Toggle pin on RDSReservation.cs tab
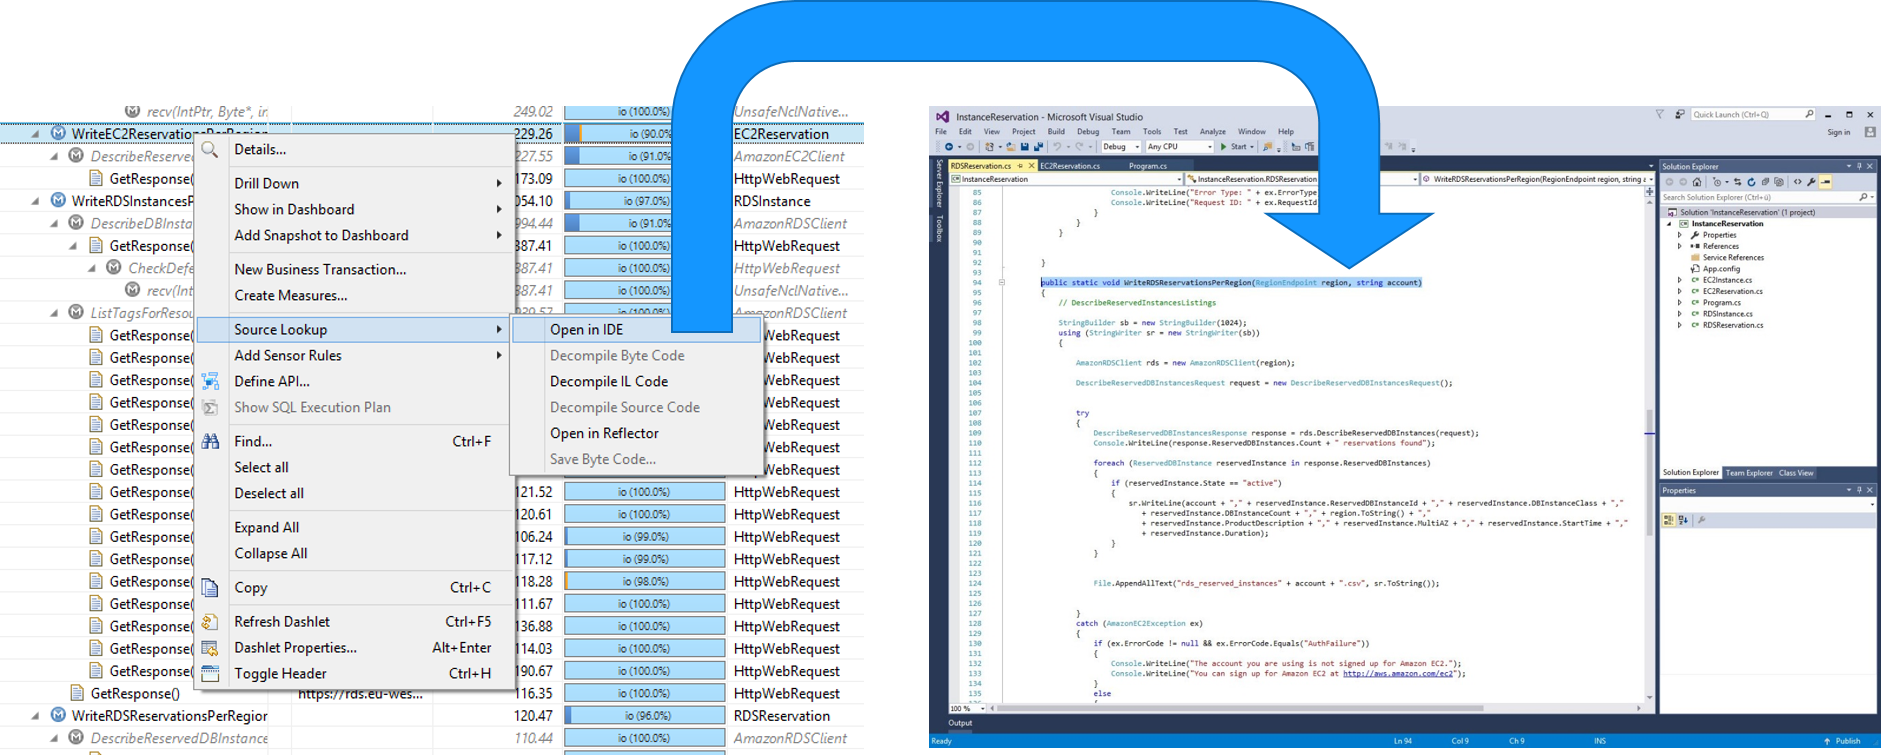The image size is (1881, 755). [1020, 166]
